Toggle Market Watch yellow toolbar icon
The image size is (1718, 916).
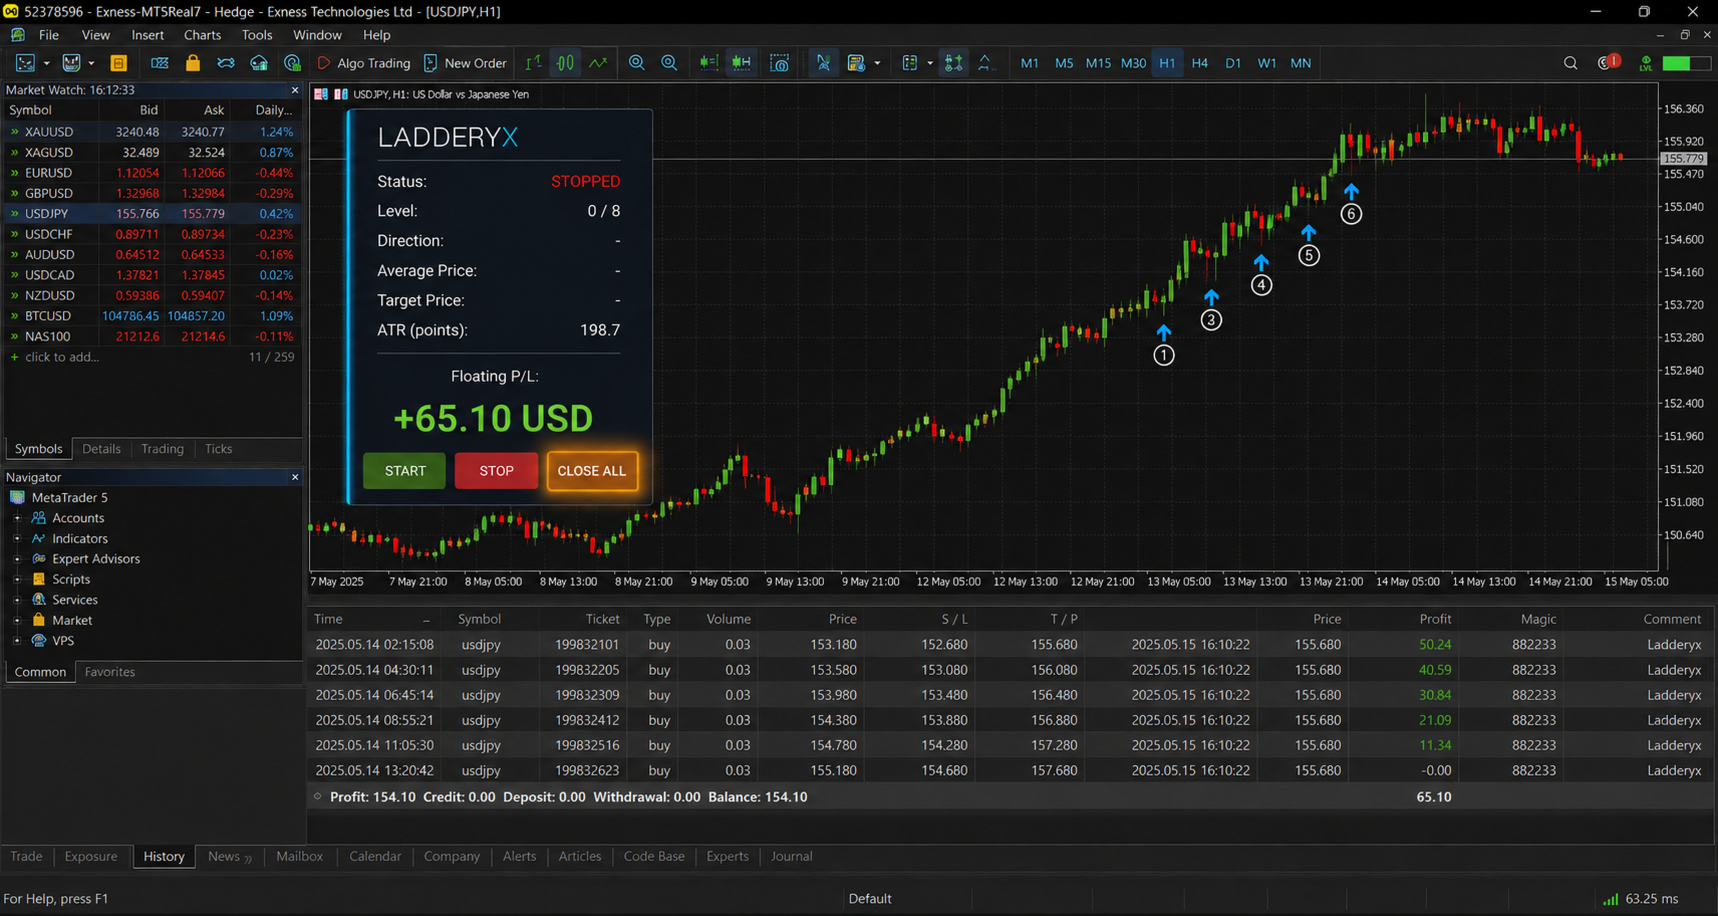pos(118,63)
